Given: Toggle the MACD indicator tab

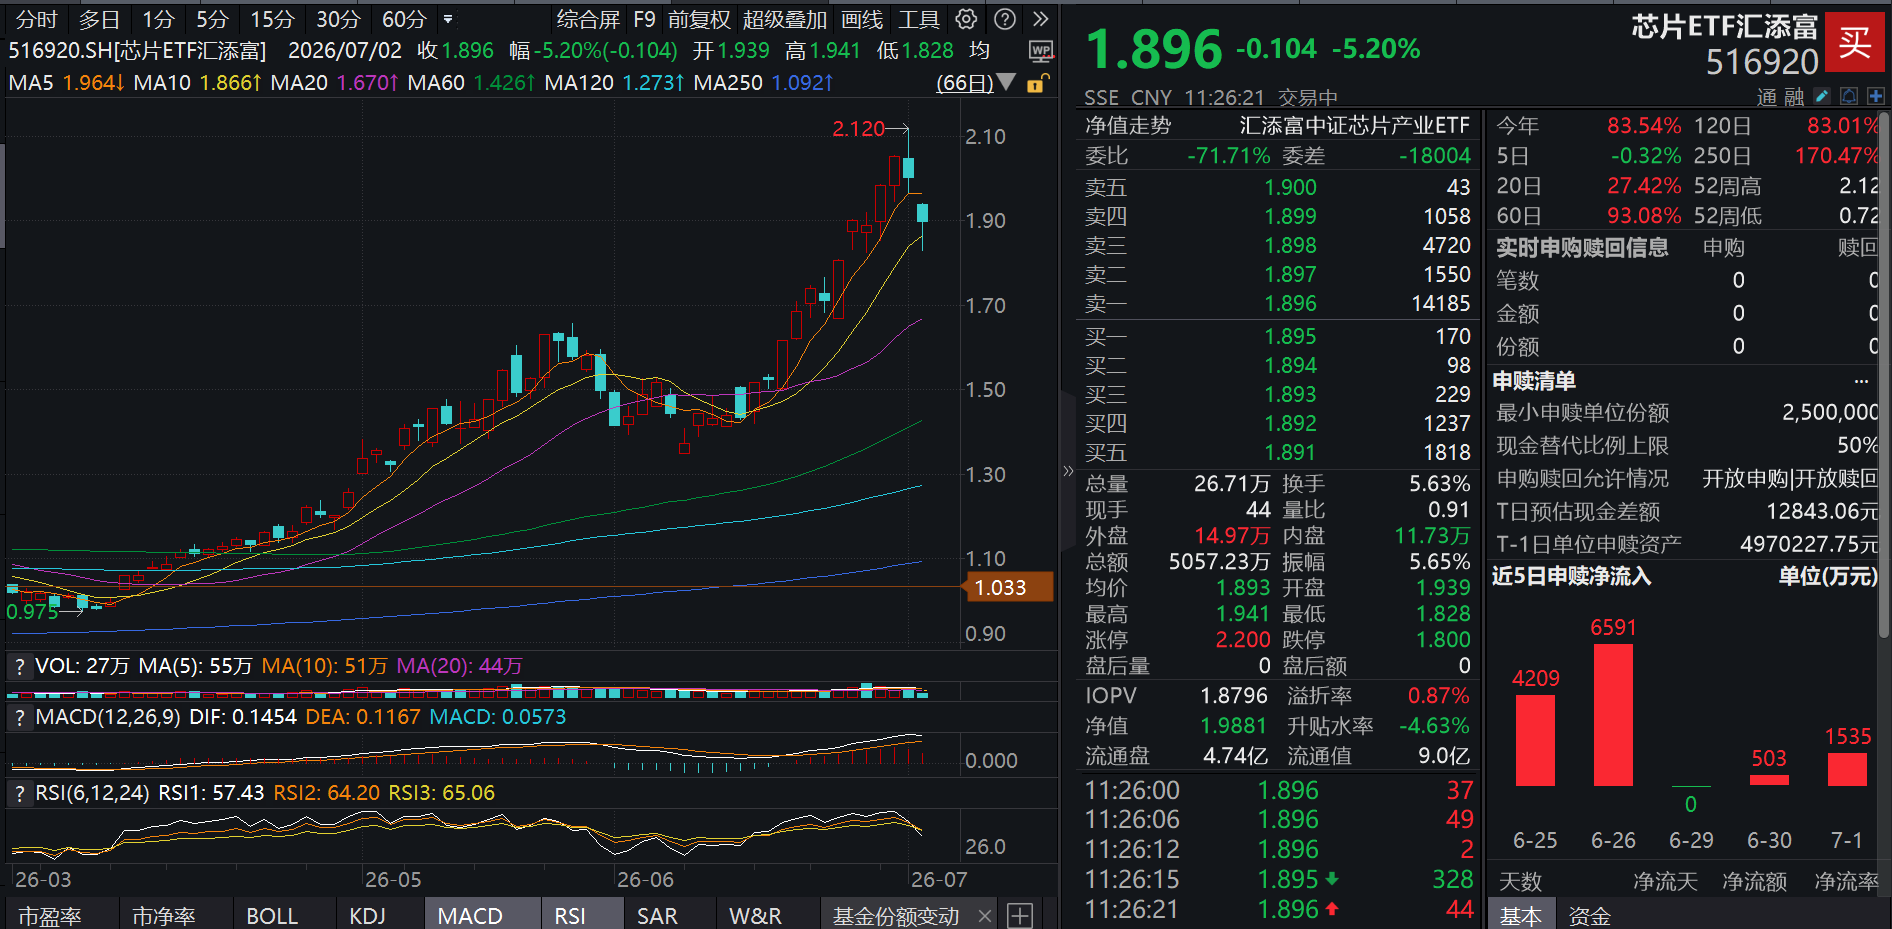Looking at the screenshot, I should click(470, 915).
